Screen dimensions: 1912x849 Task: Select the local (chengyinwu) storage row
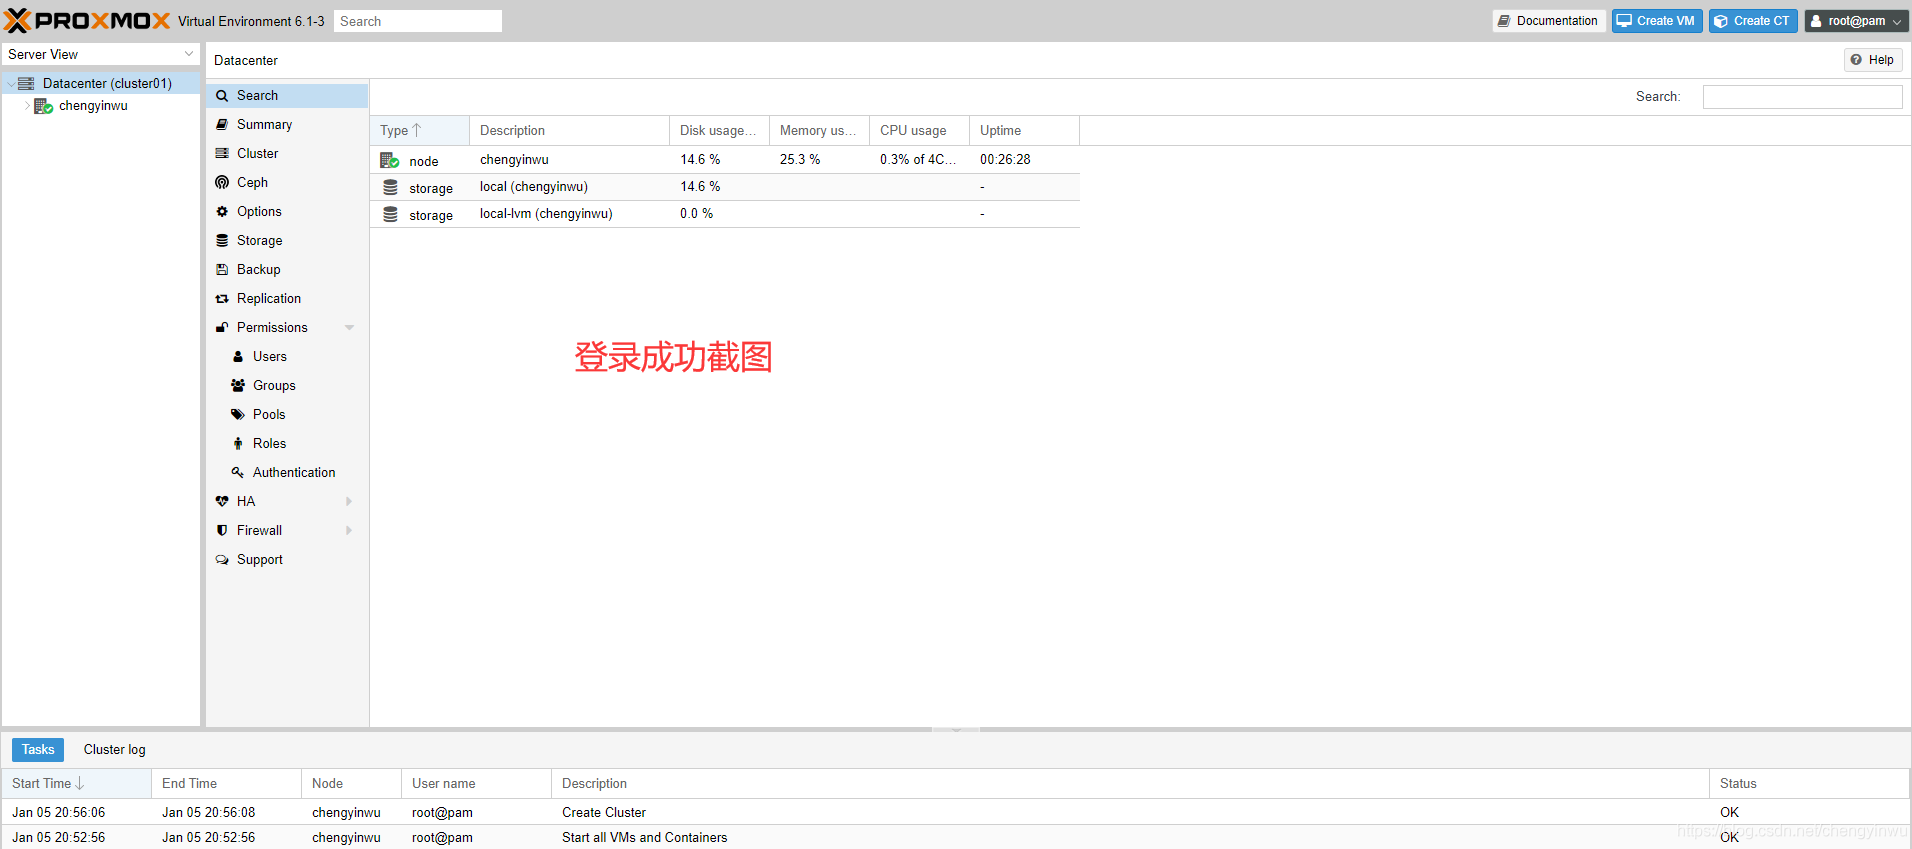[725, 187]
